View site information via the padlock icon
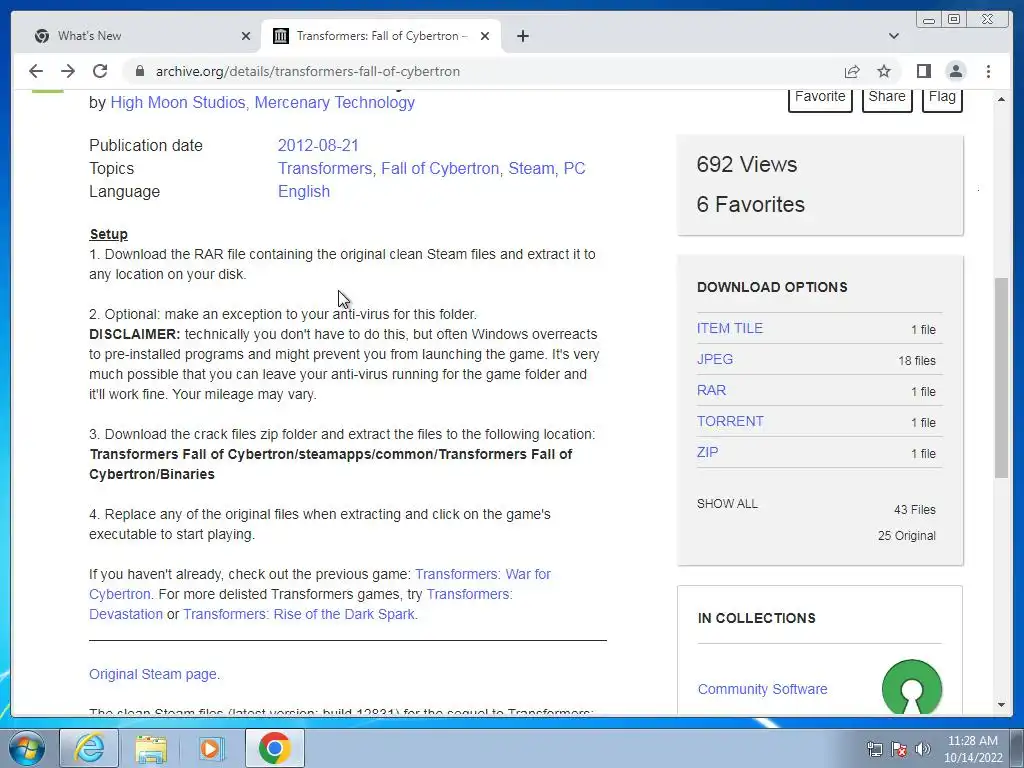 click(139, 71)
